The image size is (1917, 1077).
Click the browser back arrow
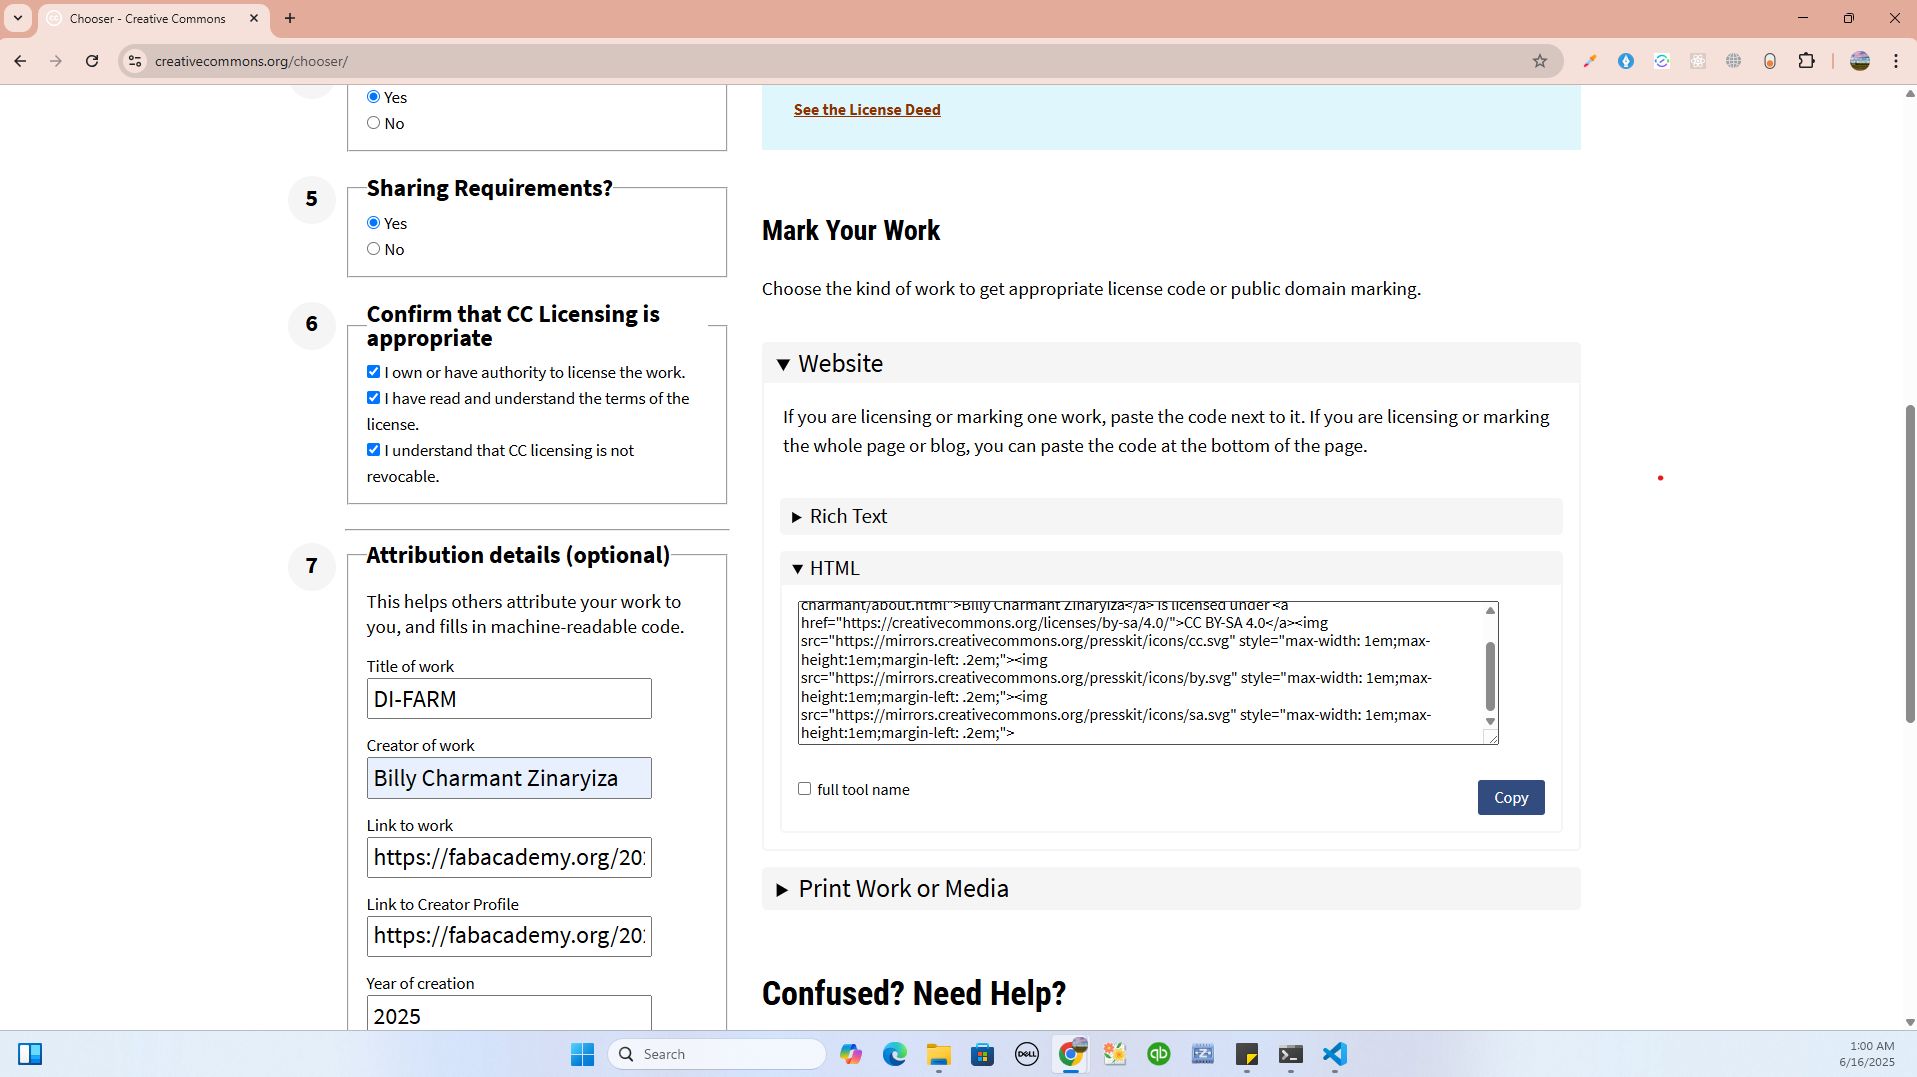pos(20,61)
